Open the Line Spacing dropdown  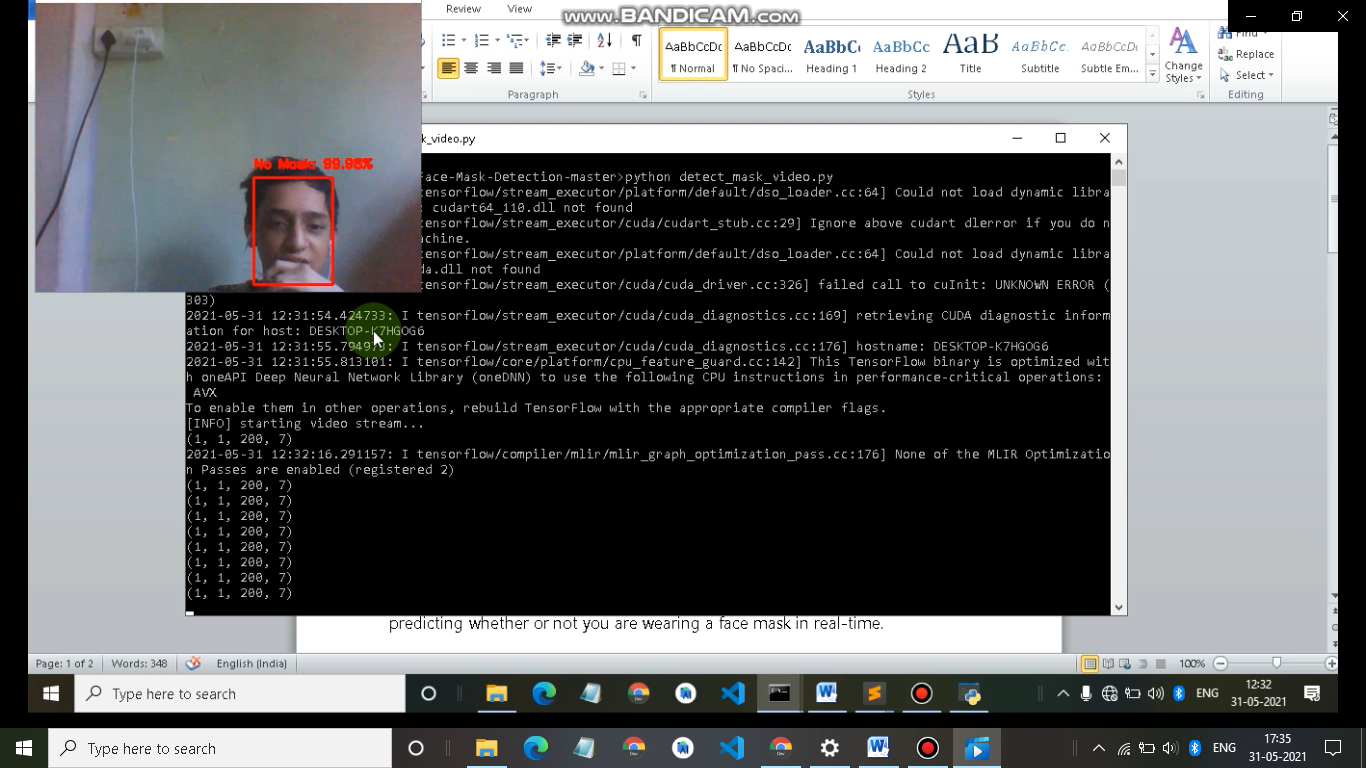[551, 68]
